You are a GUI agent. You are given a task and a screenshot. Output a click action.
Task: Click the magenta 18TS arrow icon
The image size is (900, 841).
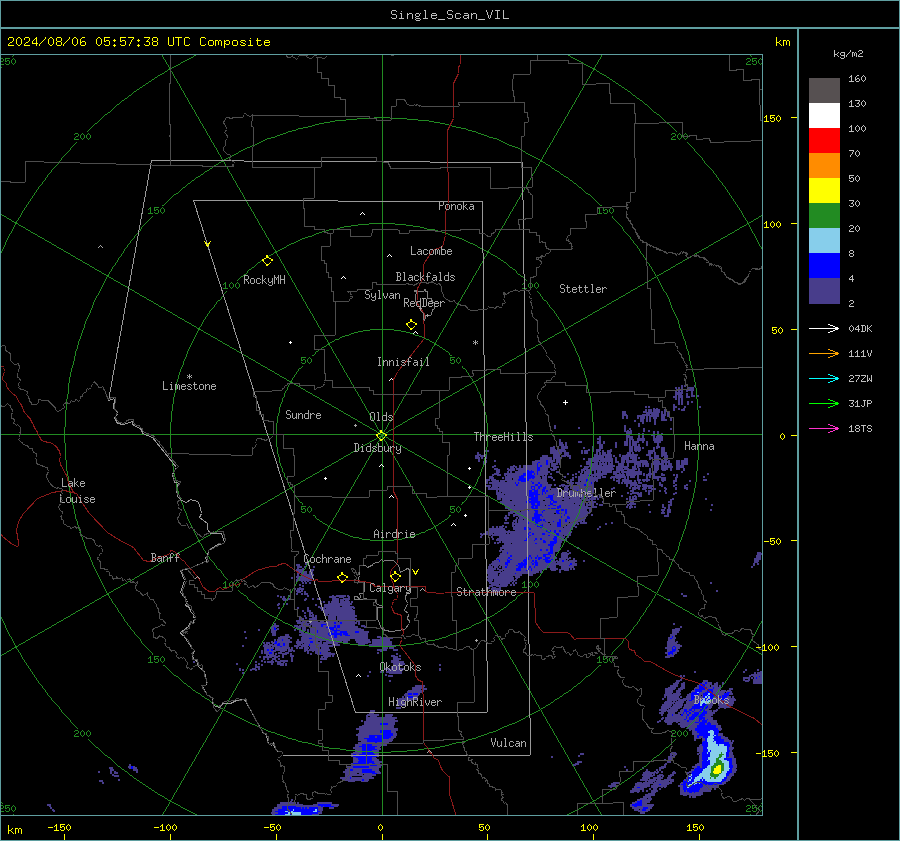(x=824, y=428)
